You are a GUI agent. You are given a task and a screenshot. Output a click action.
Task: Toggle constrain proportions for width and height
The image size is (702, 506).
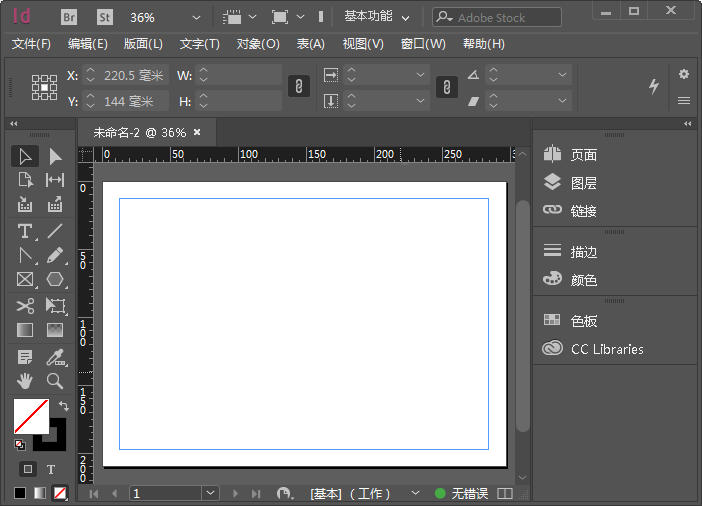click(x=299, y=86)
